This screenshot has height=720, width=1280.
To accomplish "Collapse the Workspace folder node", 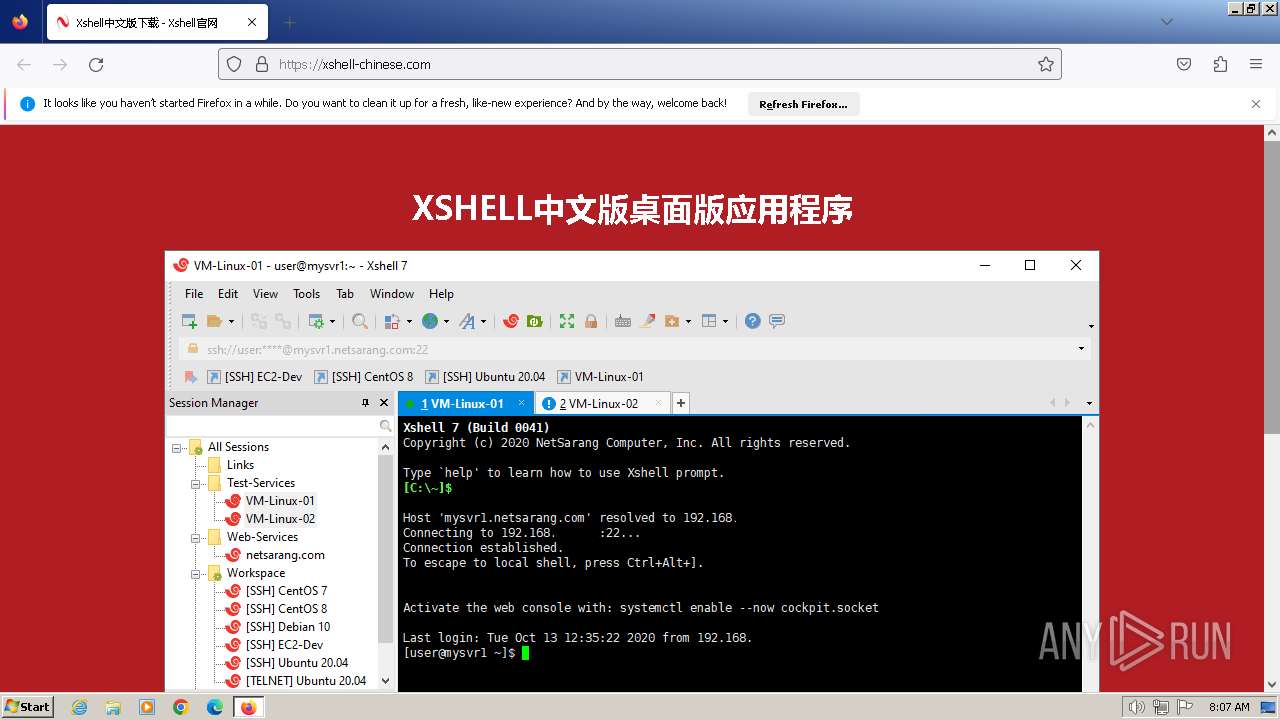I will pyautogui.click(x=196, y=573).
